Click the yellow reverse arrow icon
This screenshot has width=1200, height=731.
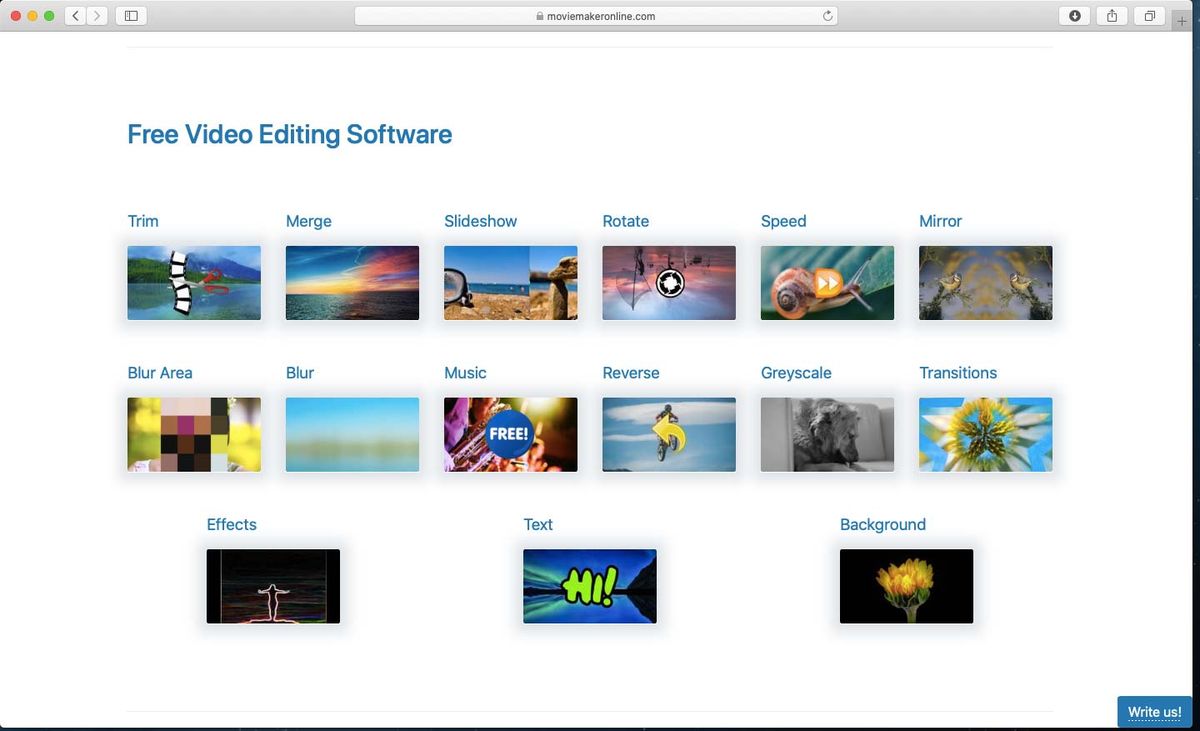point(668,434)
